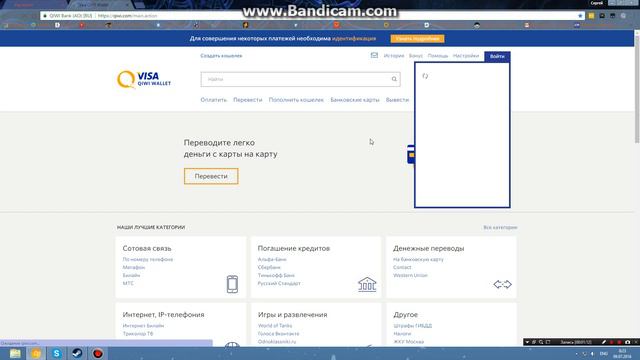This screenshot has height=360, width=640.
Task: Click the orange browser icon in taskbar
Action: [36, 353]
